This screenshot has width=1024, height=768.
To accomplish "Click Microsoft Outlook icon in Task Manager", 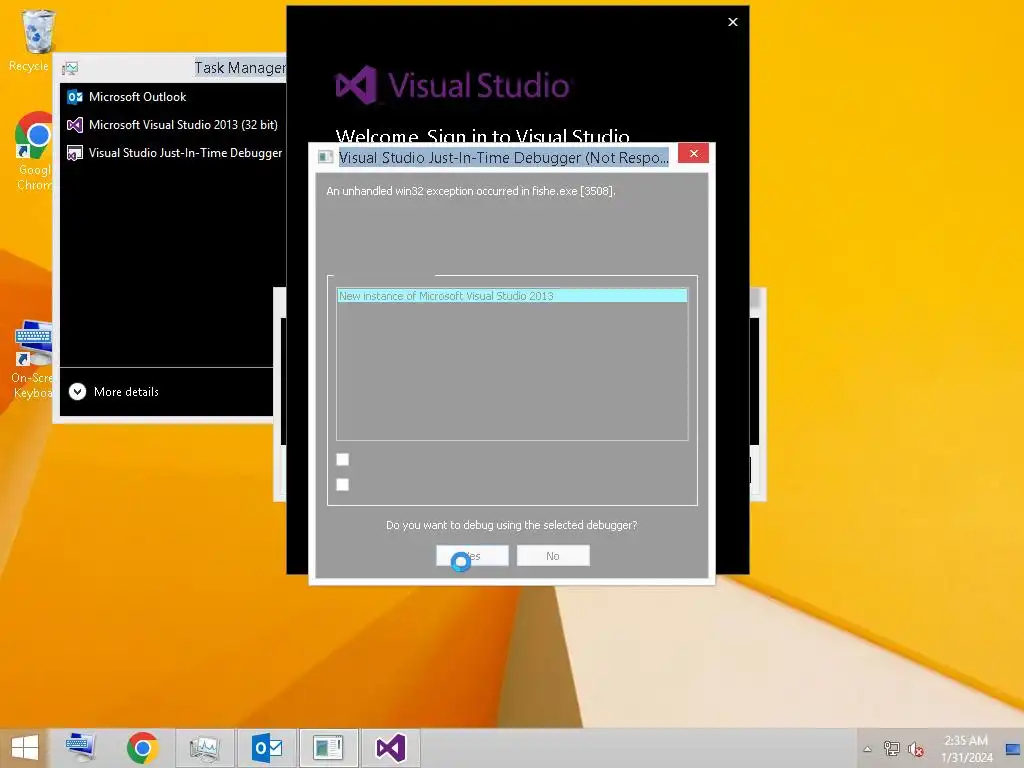I will pos(75,97).
